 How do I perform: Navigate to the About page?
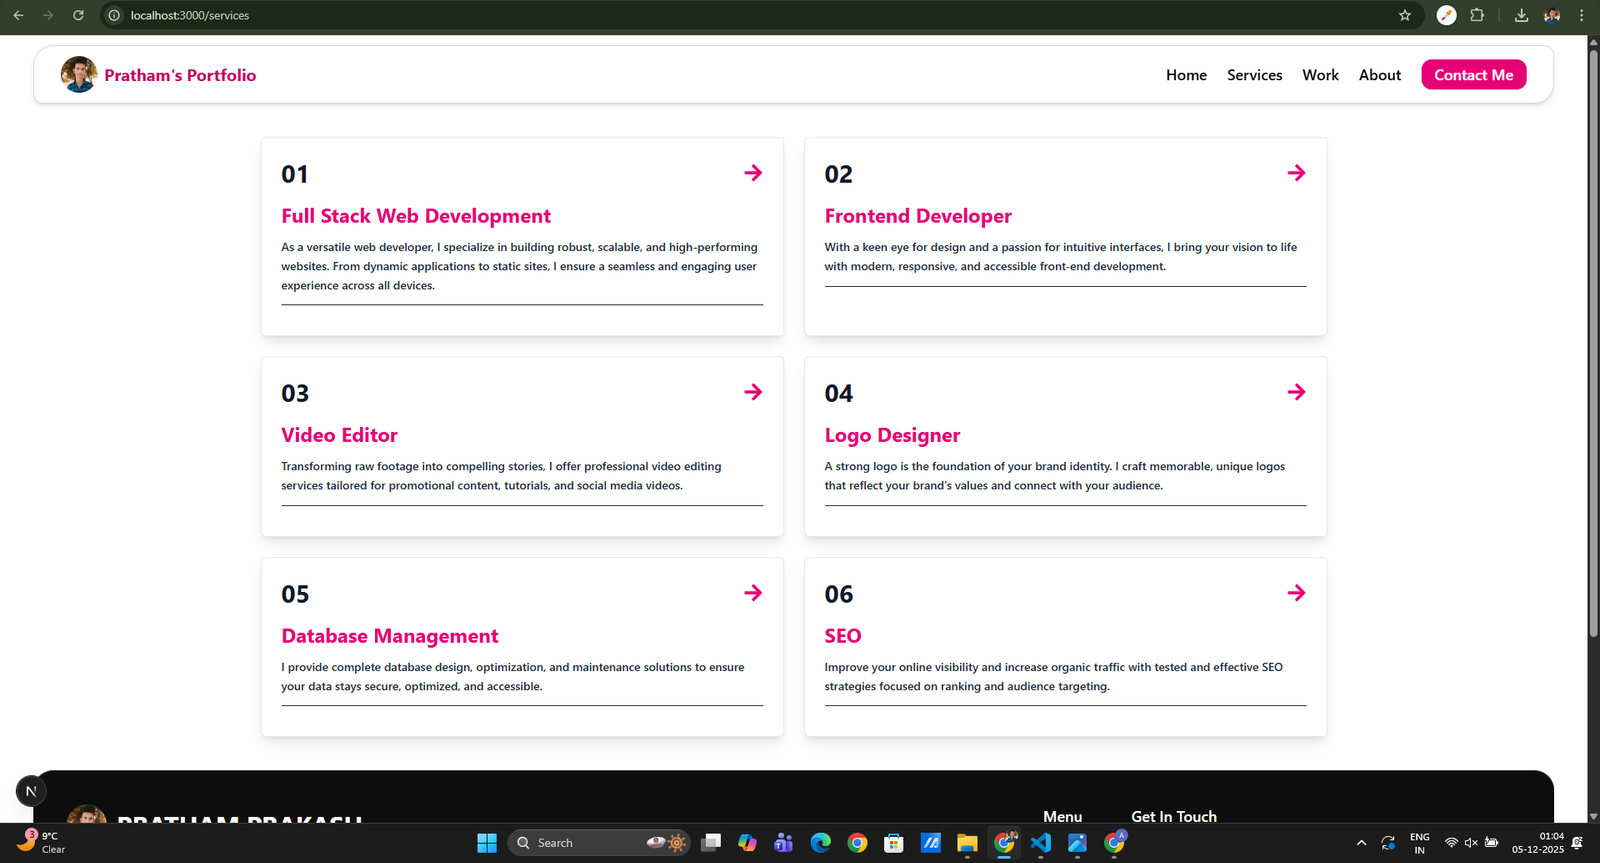pos(1379,75)
